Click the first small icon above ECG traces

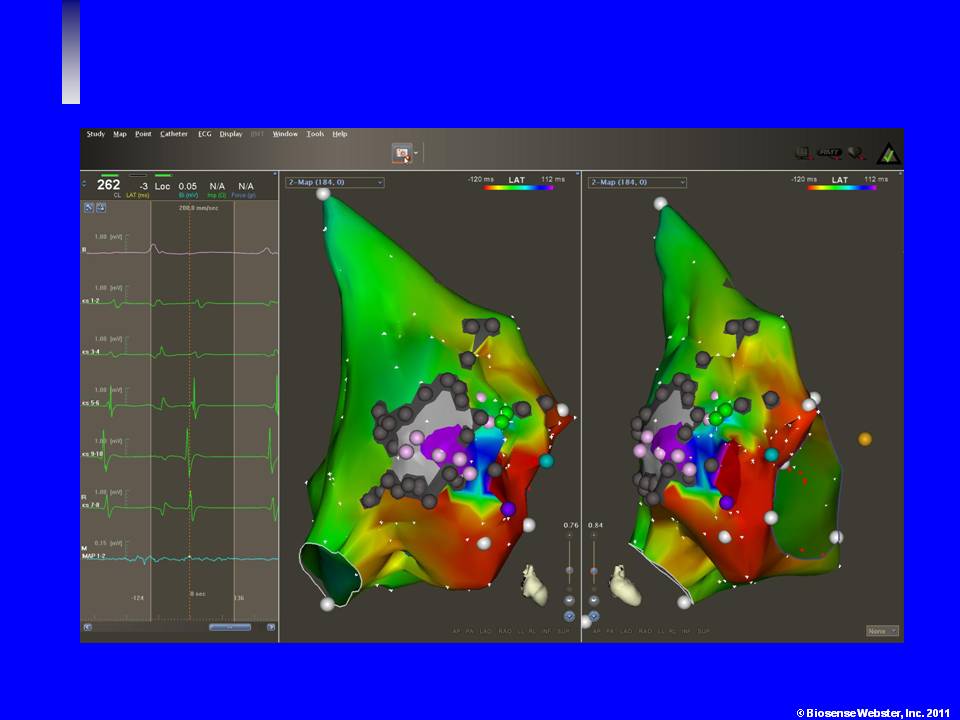coord(89,207)
